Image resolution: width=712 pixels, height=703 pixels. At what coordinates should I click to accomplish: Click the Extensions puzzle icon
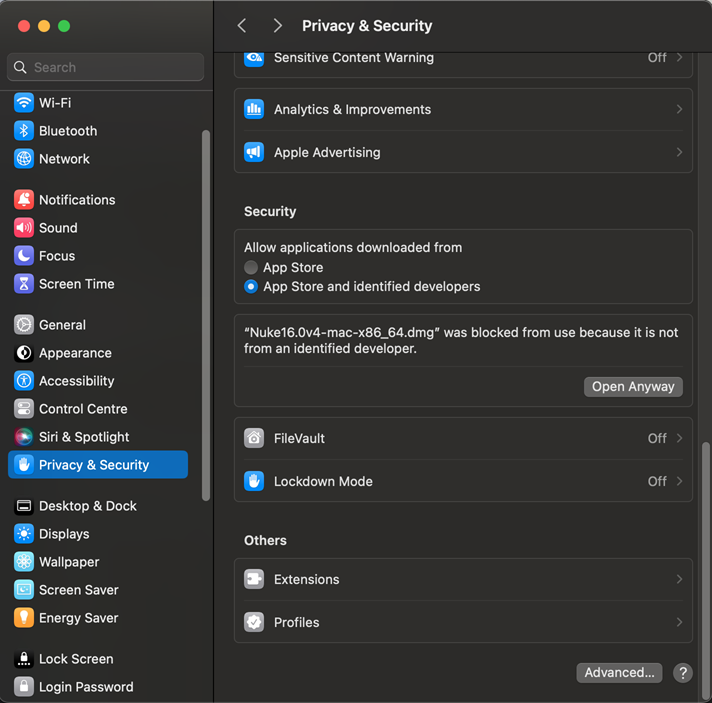254,579
